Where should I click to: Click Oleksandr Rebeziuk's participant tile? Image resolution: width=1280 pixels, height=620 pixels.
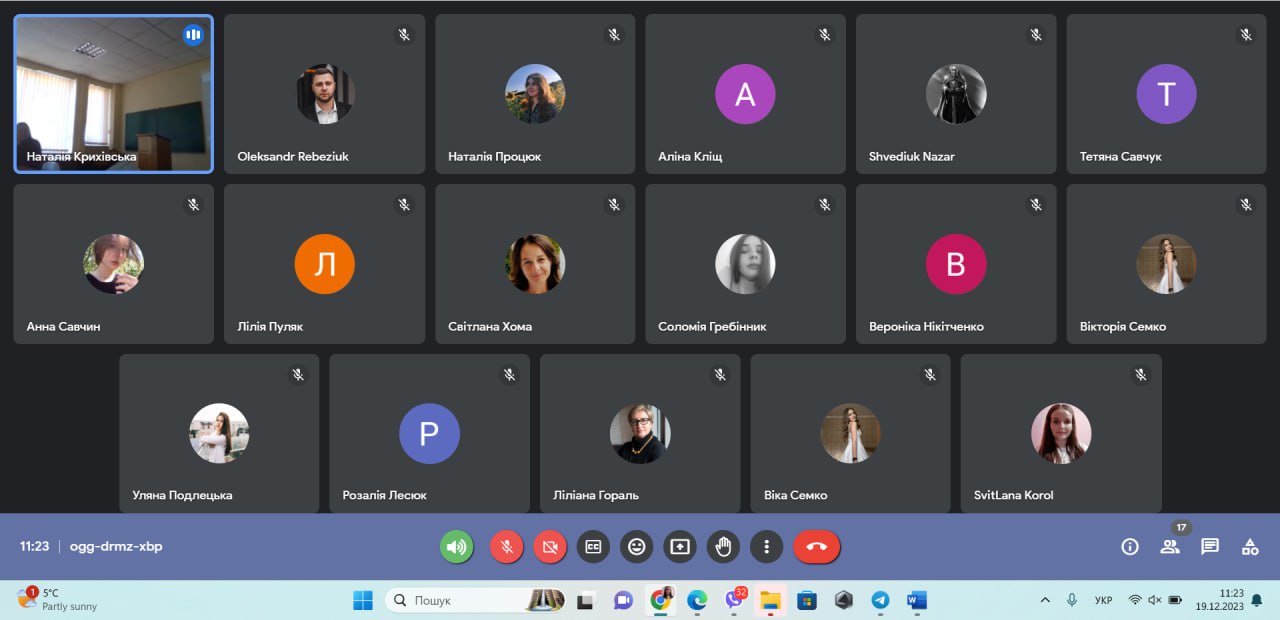pos(324,94)
